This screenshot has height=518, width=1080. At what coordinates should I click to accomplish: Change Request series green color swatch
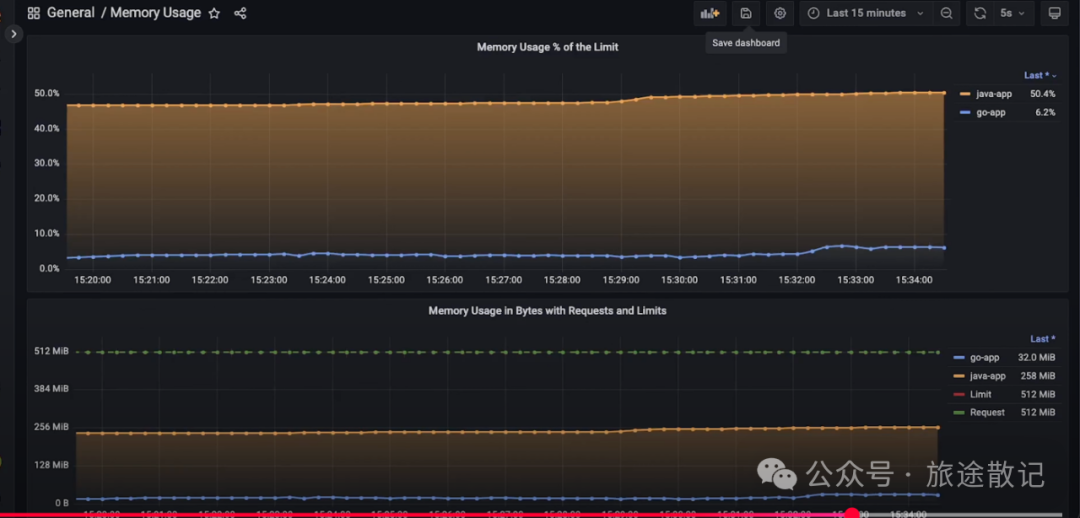[x=959, y=413]
